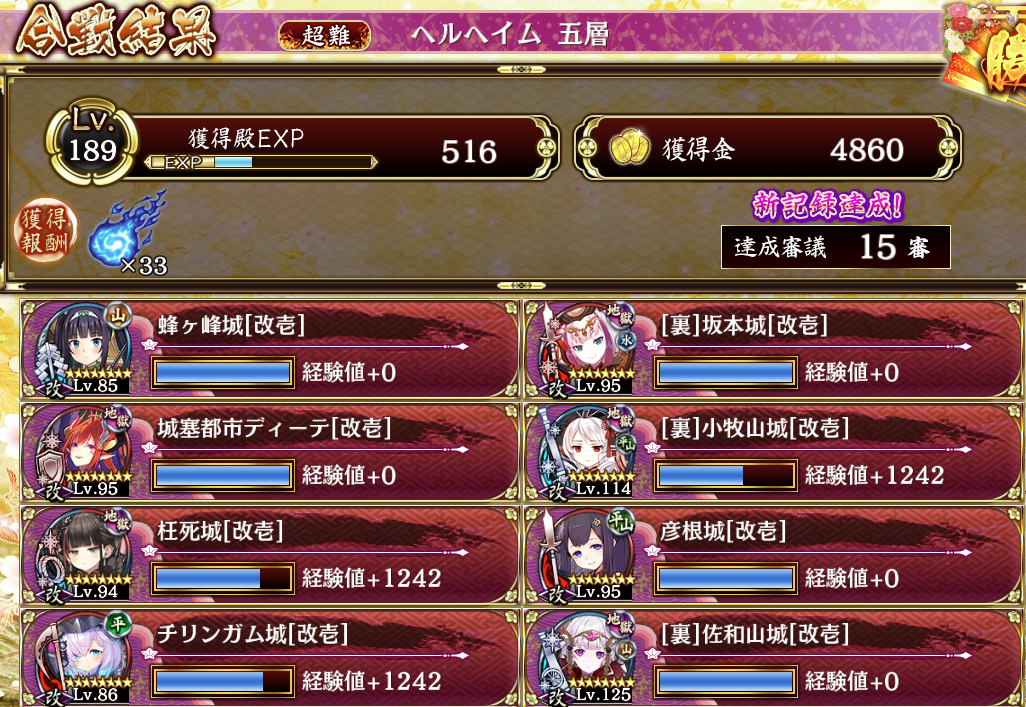Viewport: 1026px width, 707px height.
Task: Select [裏]佐和山城[改壱] character portrait
Action: click(x=586, y=657)
